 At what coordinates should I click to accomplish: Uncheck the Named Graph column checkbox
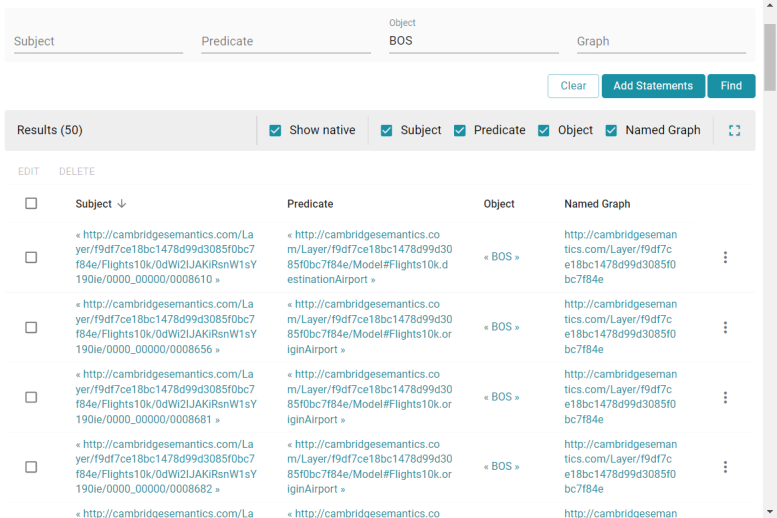click(x=611, y=130)
